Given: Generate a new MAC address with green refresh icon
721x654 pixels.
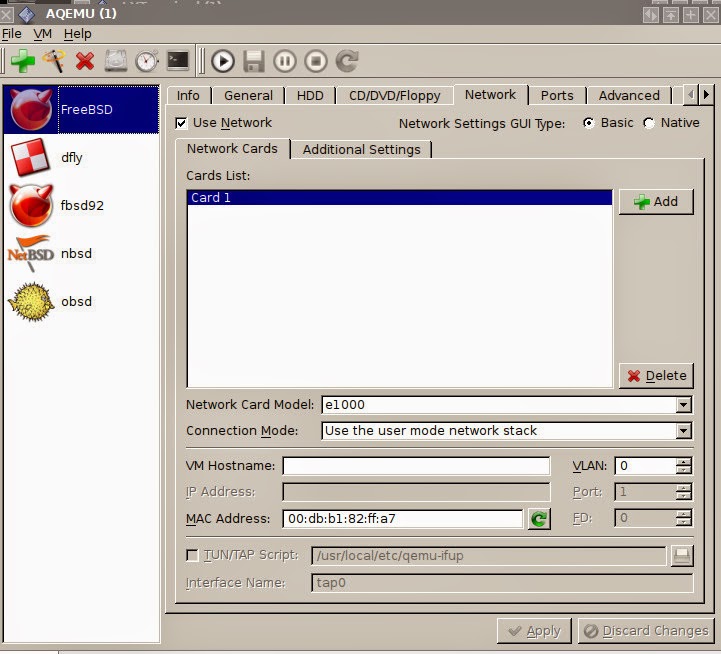Looking at the screenshot, I should coord(539,519).
